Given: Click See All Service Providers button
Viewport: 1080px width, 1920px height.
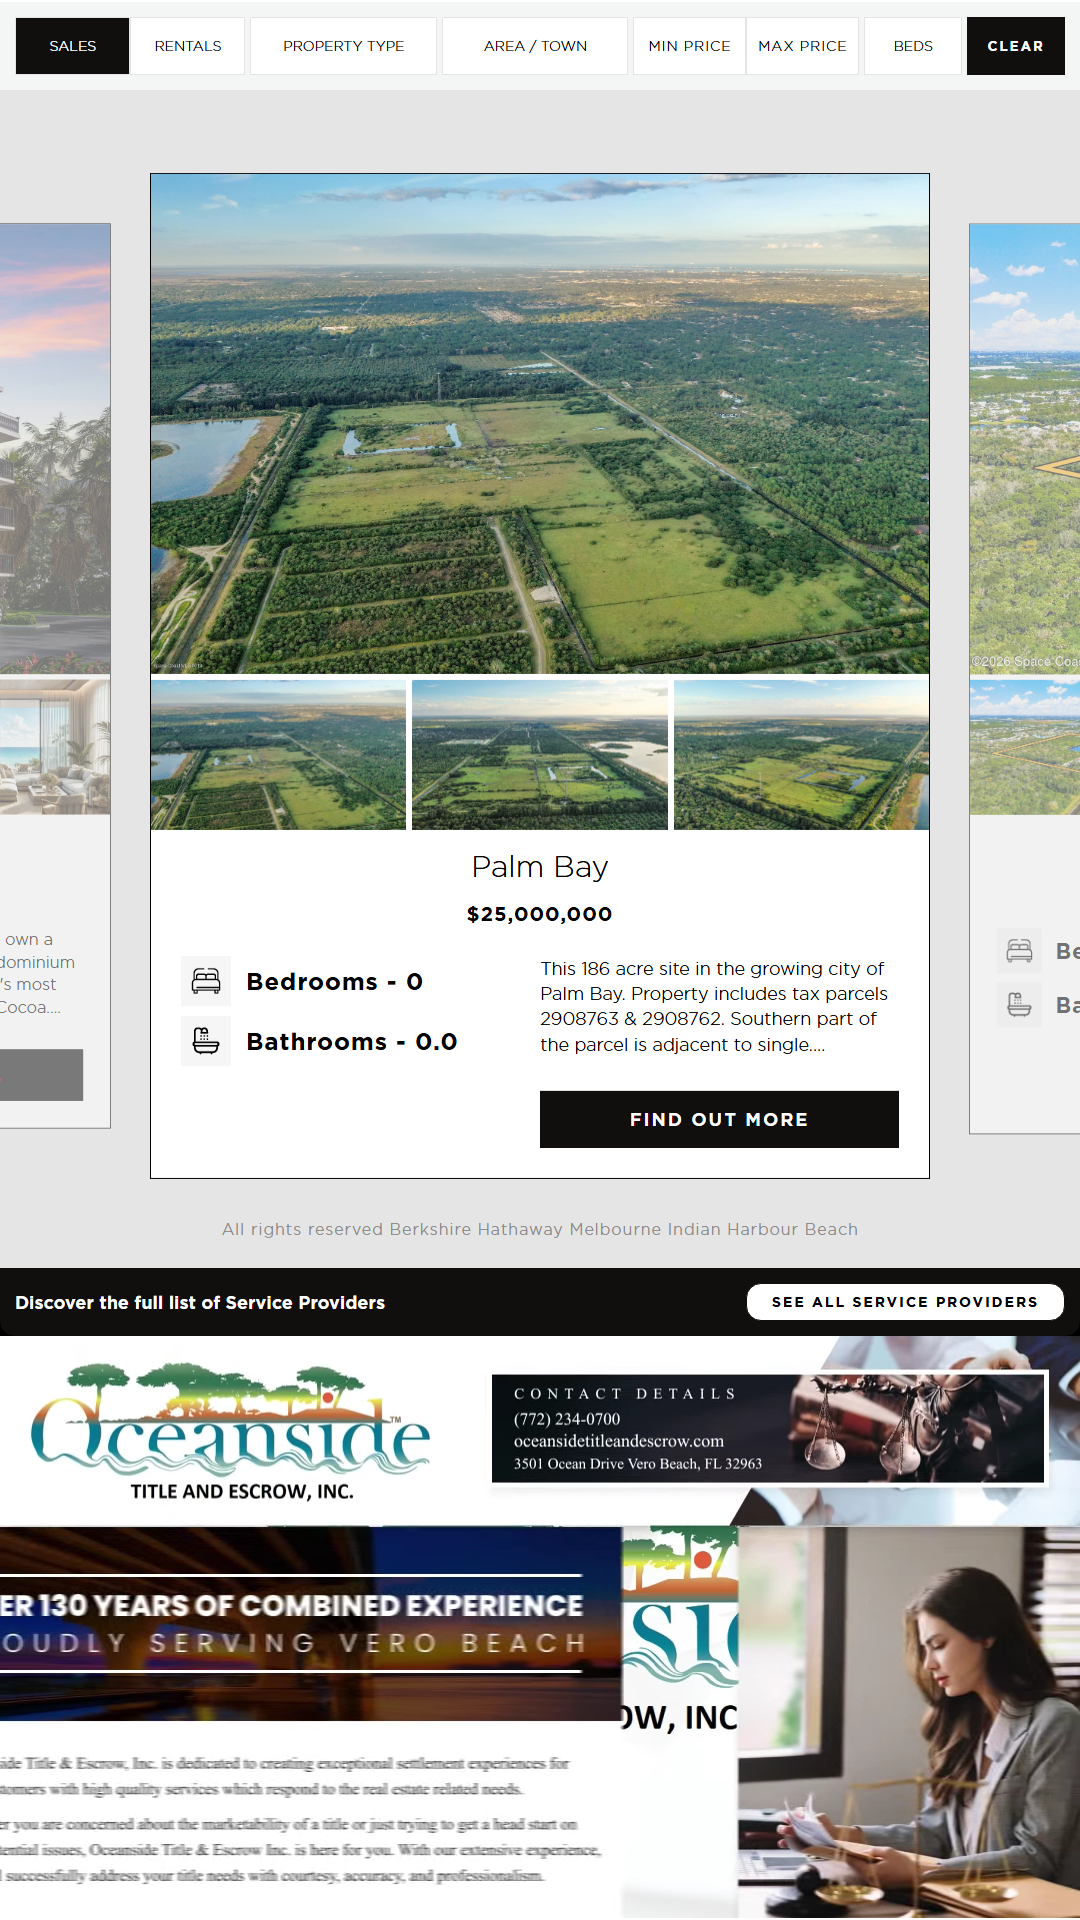Looking at the screenshot, I should (x=904, y=1302).
